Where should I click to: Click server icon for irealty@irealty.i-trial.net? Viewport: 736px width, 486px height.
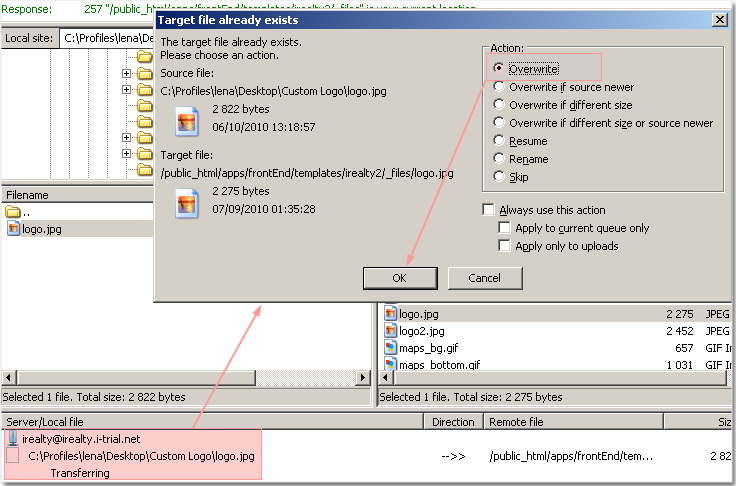(x=13, y=439)
